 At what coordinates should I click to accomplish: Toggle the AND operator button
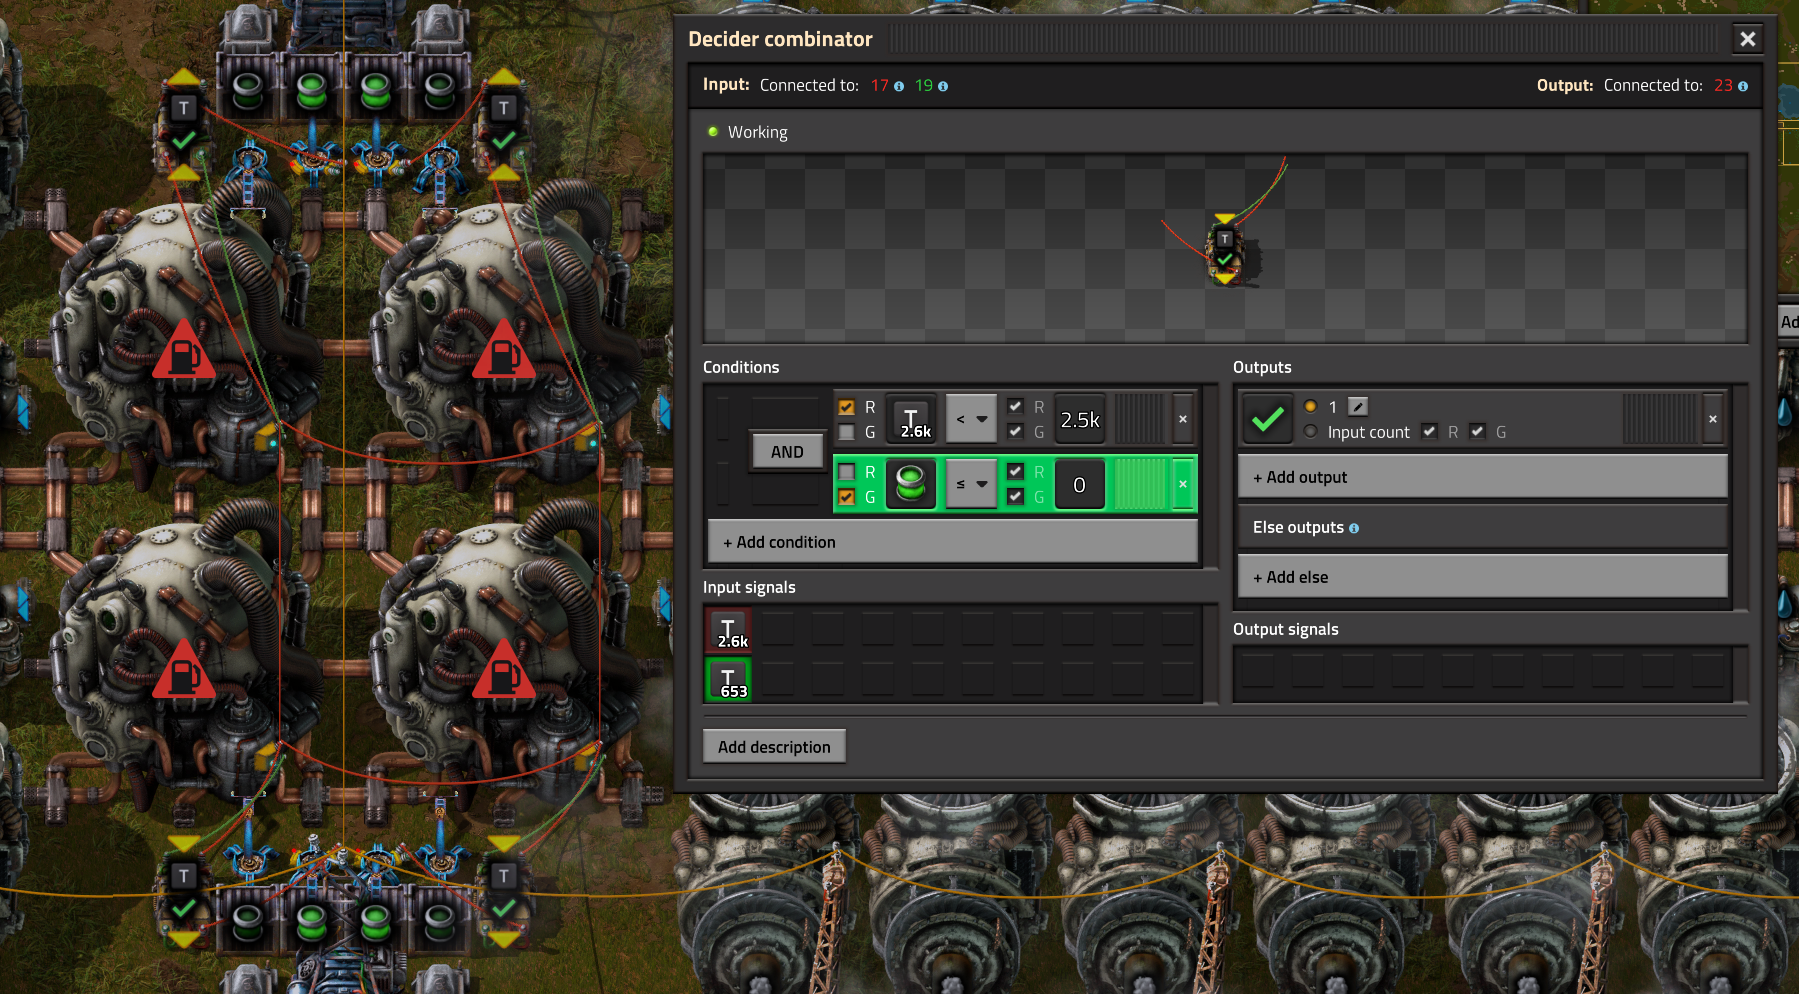[787, 452]
